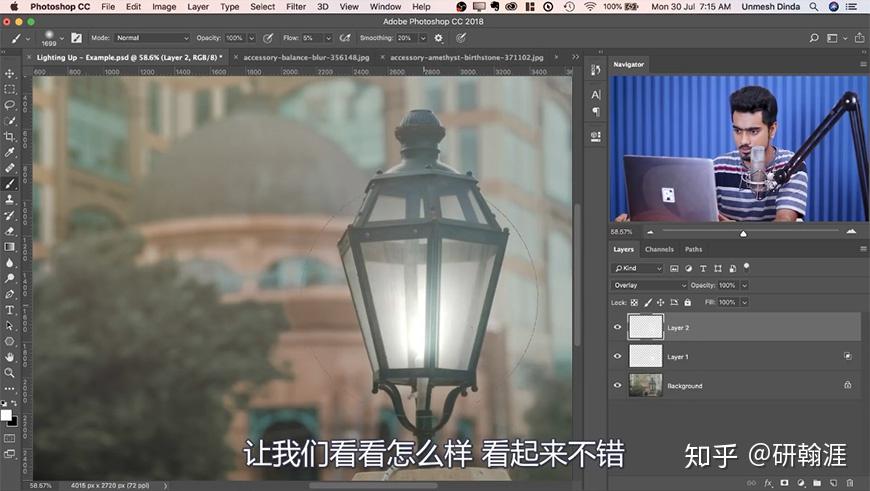This screenshot has width=870, height=491.
Task: Select the Shape tool
Action: coord(9,341)
